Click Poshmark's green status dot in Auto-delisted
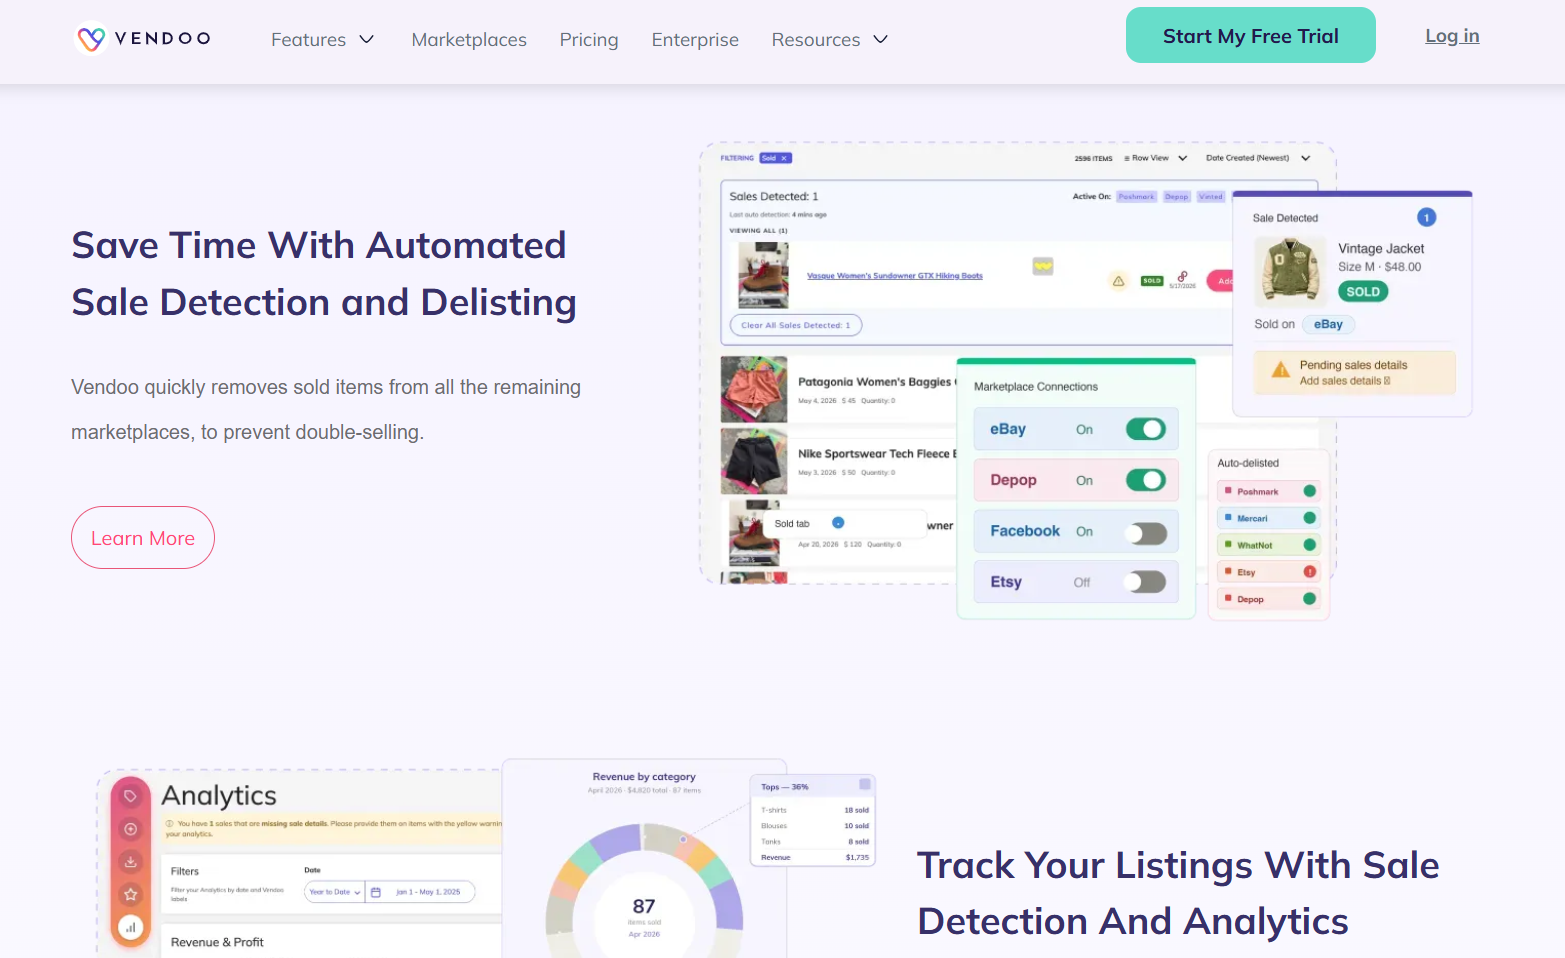This screenshot has width=1565, height=958. pyautogui.click(x=1309, y=491)
